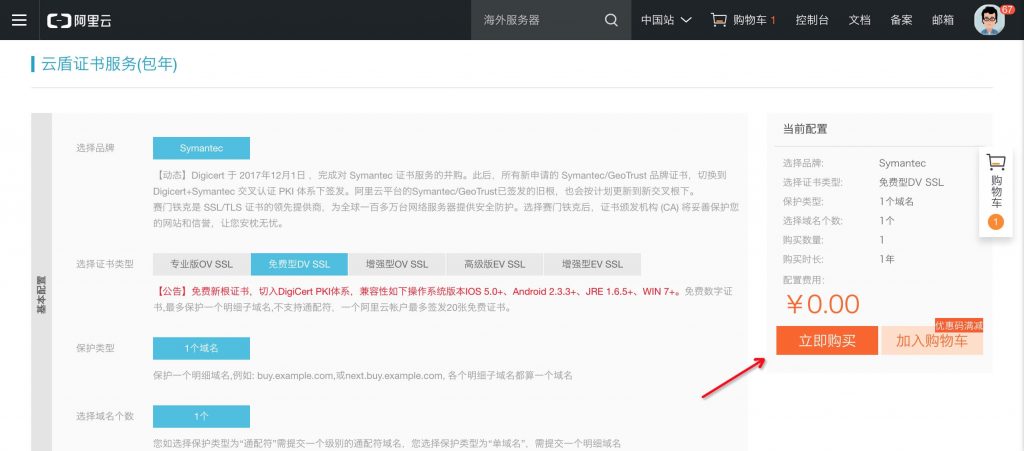Select 增强型OV SSL certificate type
Screen dimensions: 1024x451
pyautogui.click(x=397, y=264)
